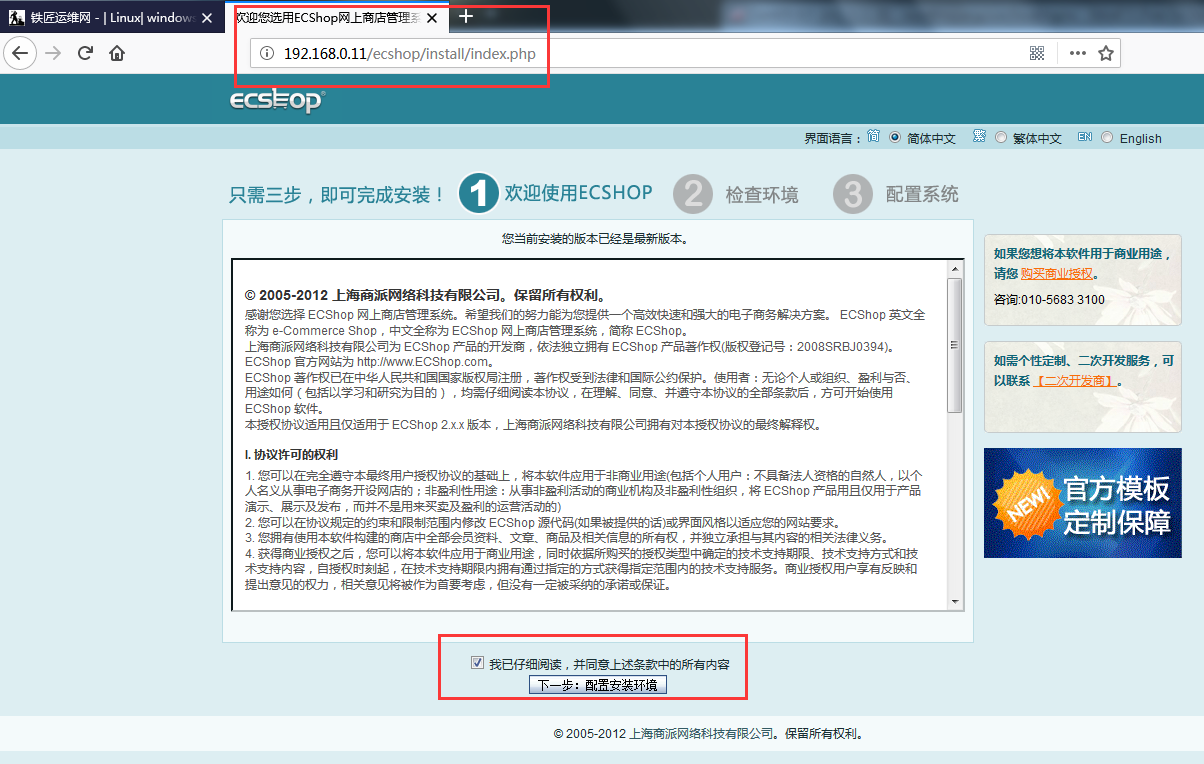Click the 检查环境 step label

click(762, 194)
